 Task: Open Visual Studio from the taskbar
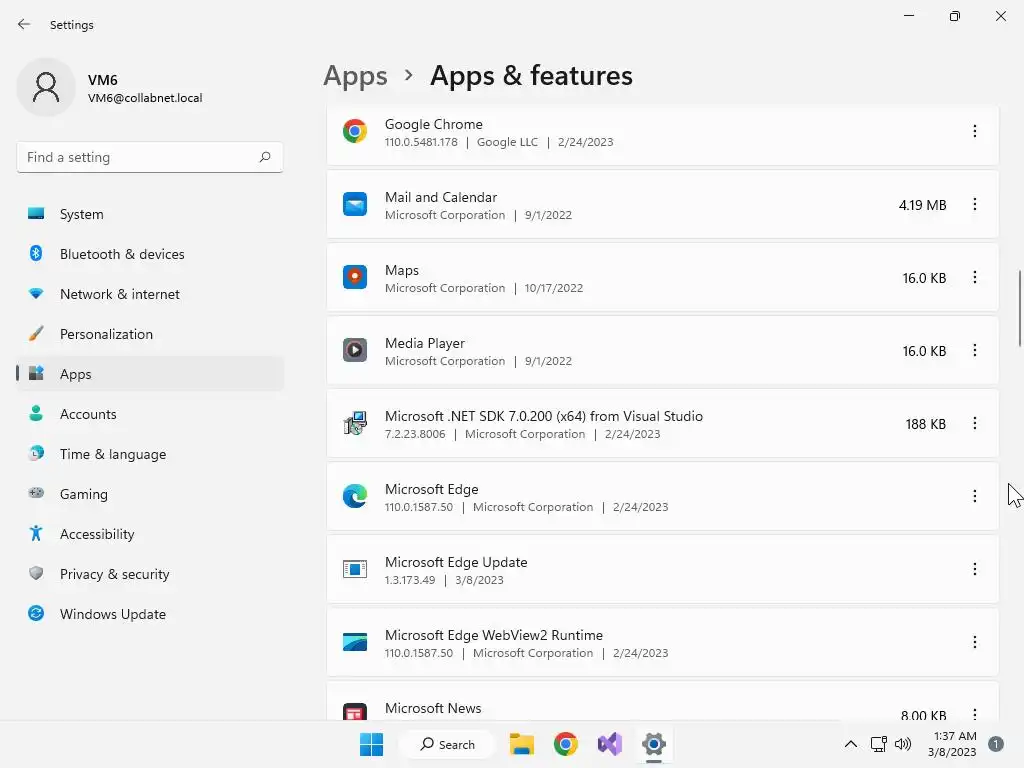[609, 744]
